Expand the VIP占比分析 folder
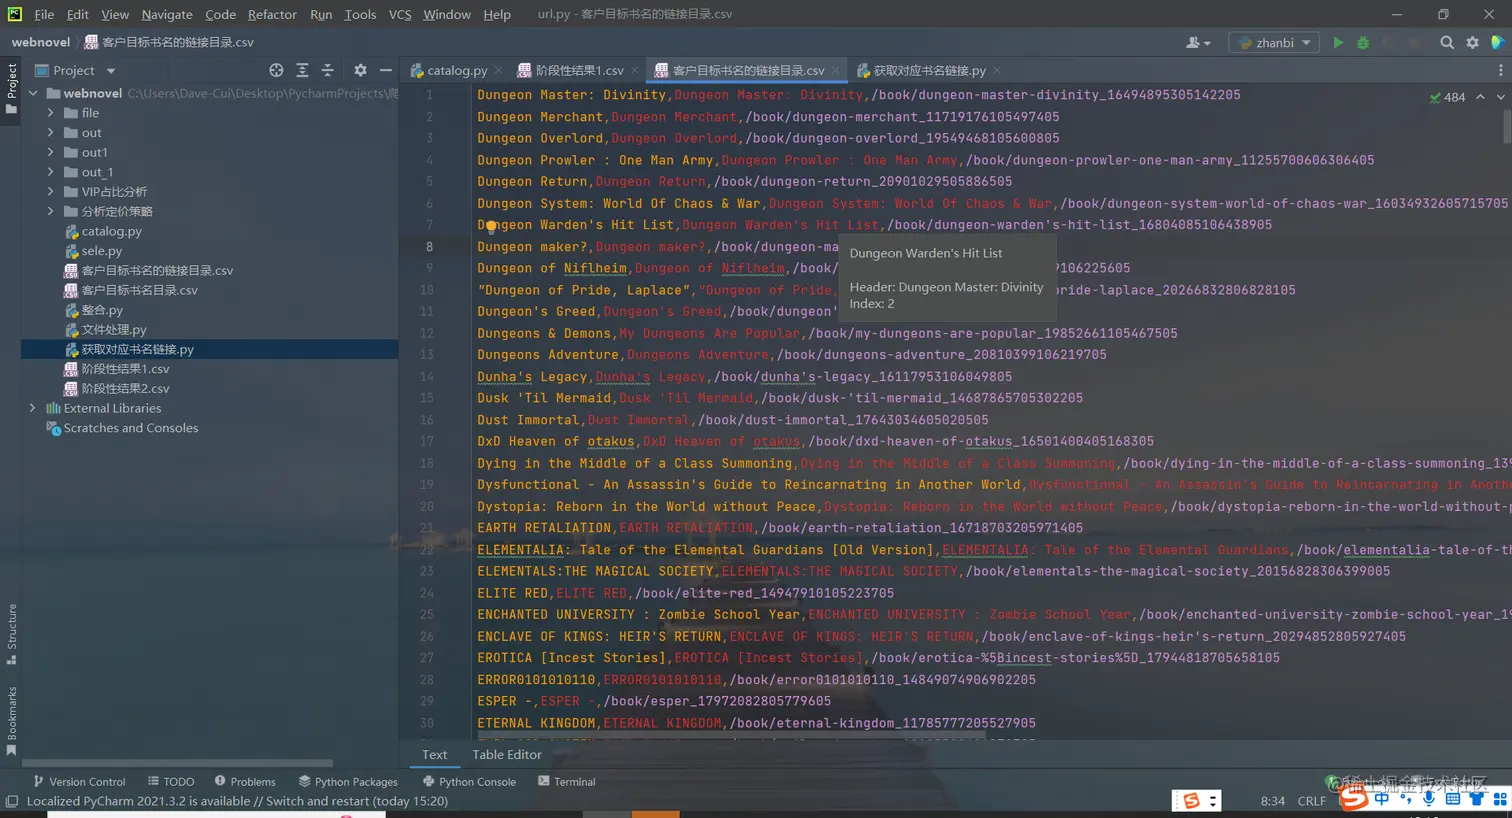Image resolution: width=1512 pixels, height=818 pixels. pyautogui.click(x=51, y=192)
